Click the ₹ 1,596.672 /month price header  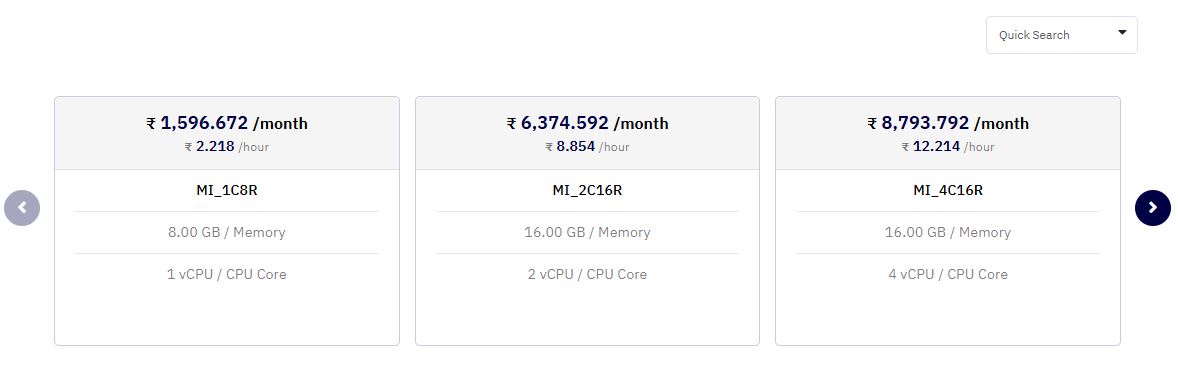pyautogui.click(x=227, y=123)
